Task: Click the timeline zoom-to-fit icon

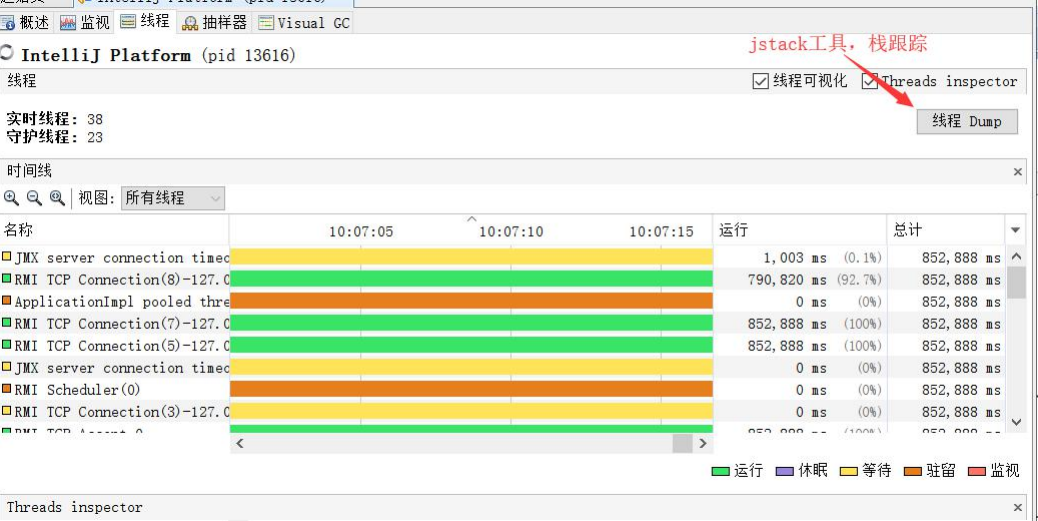Action: (x=57, y=197)
